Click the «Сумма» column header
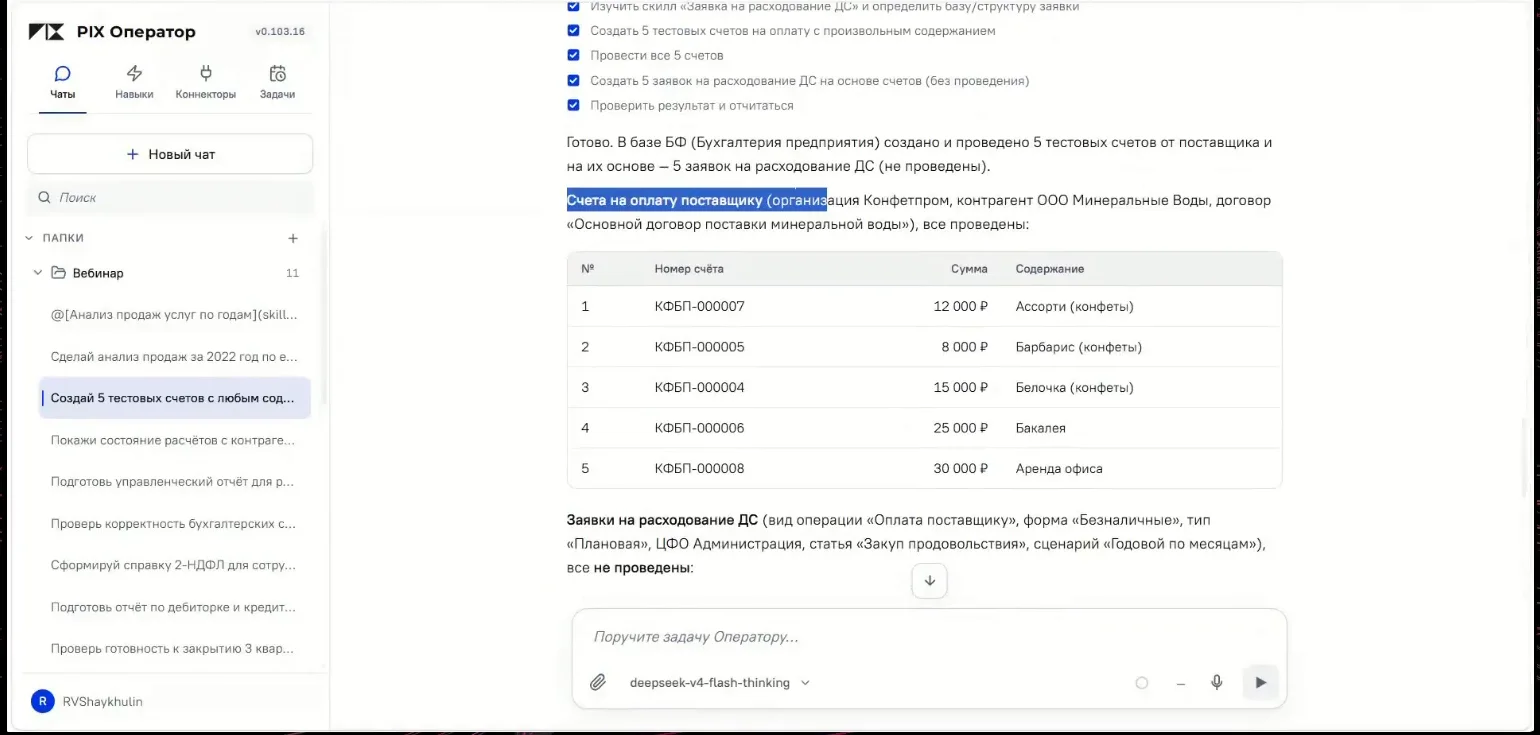This screenshot has height=735, width=1540. pyautogui.click(x=969, y=269)
